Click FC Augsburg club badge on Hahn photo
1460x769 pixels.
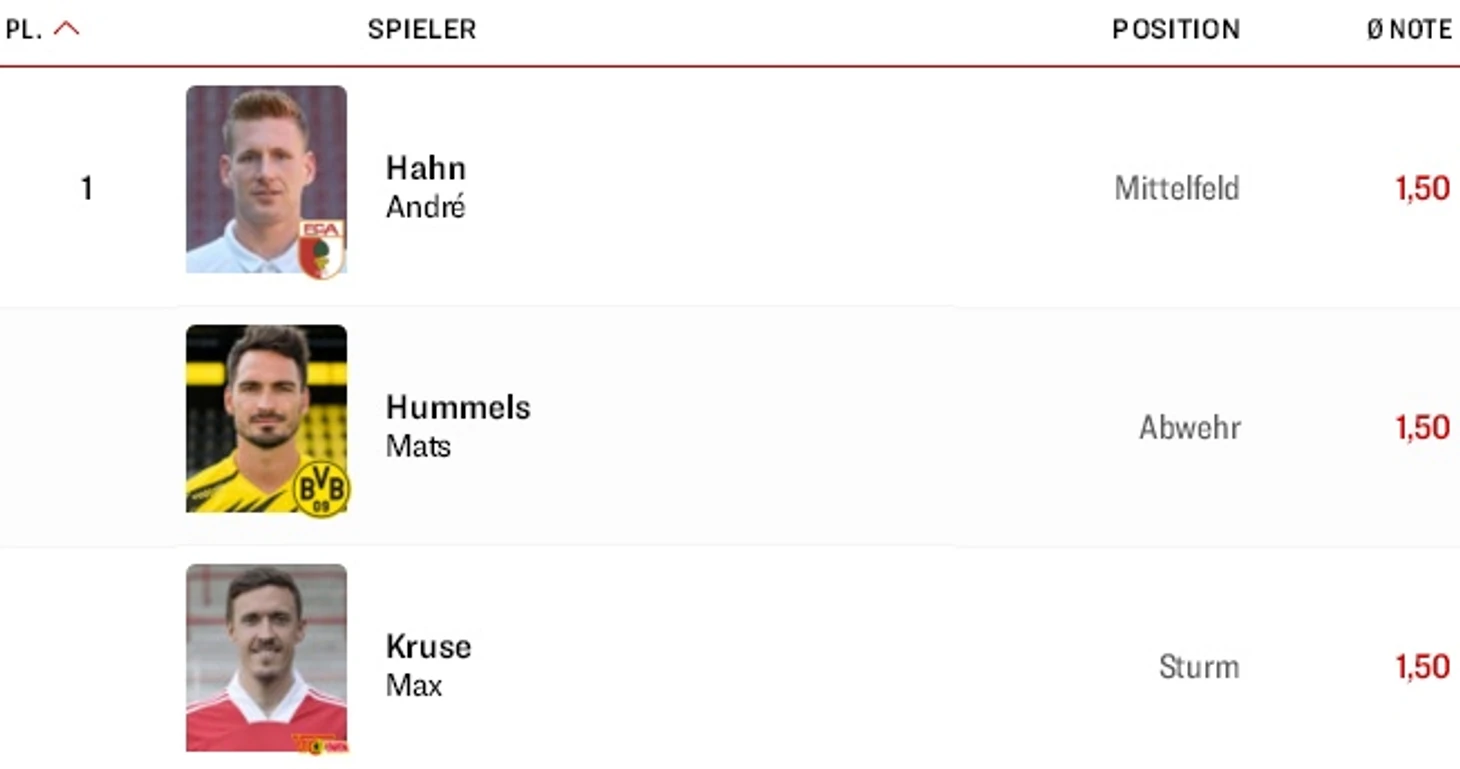[321, 249]
